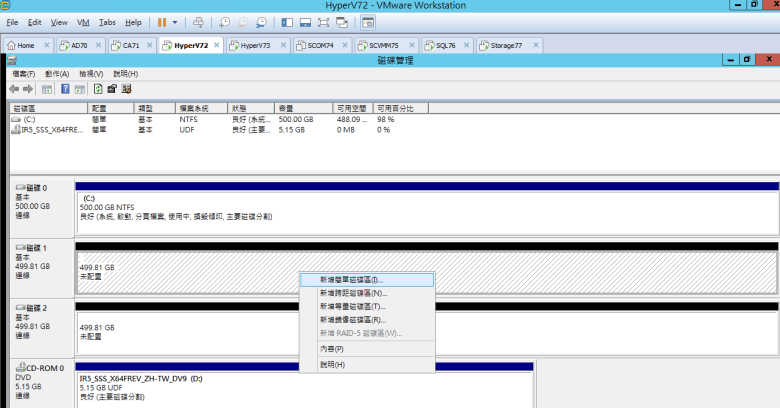Image resolution: width=780 pixels, height=408 pixels.
Task: Click the green refresh icon in Disk Management toolbar
Action: click(98, 88)
